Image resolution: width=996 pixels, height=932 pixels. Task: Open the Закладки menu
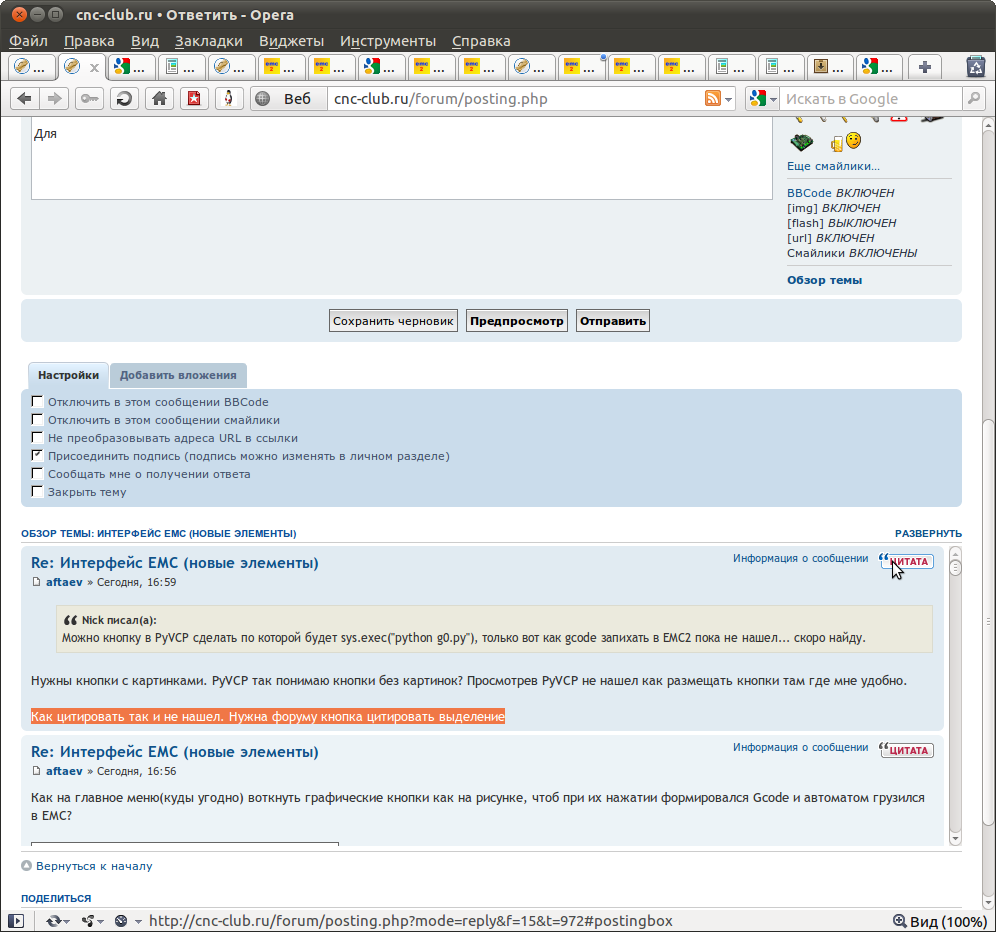pos(208,41)
